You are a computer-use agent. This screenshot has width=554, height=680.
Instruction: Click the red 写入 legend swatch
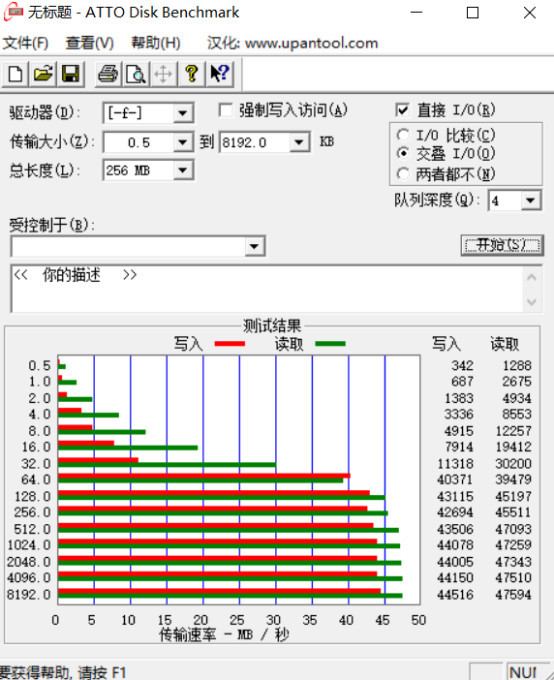point(229,344)
